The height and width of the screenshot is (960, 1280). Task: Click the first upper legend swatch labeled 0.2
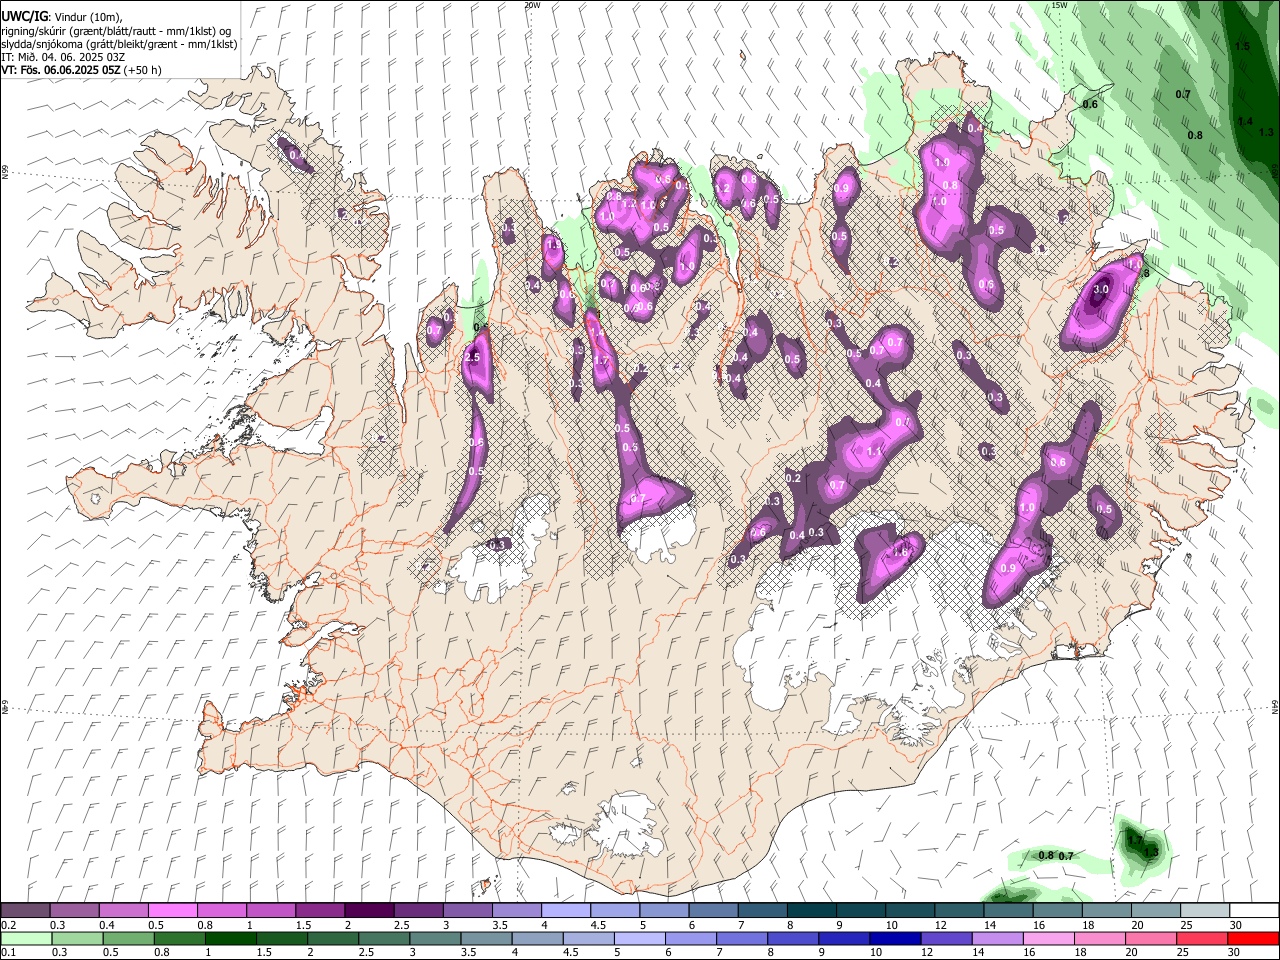[x=25, y=911]
